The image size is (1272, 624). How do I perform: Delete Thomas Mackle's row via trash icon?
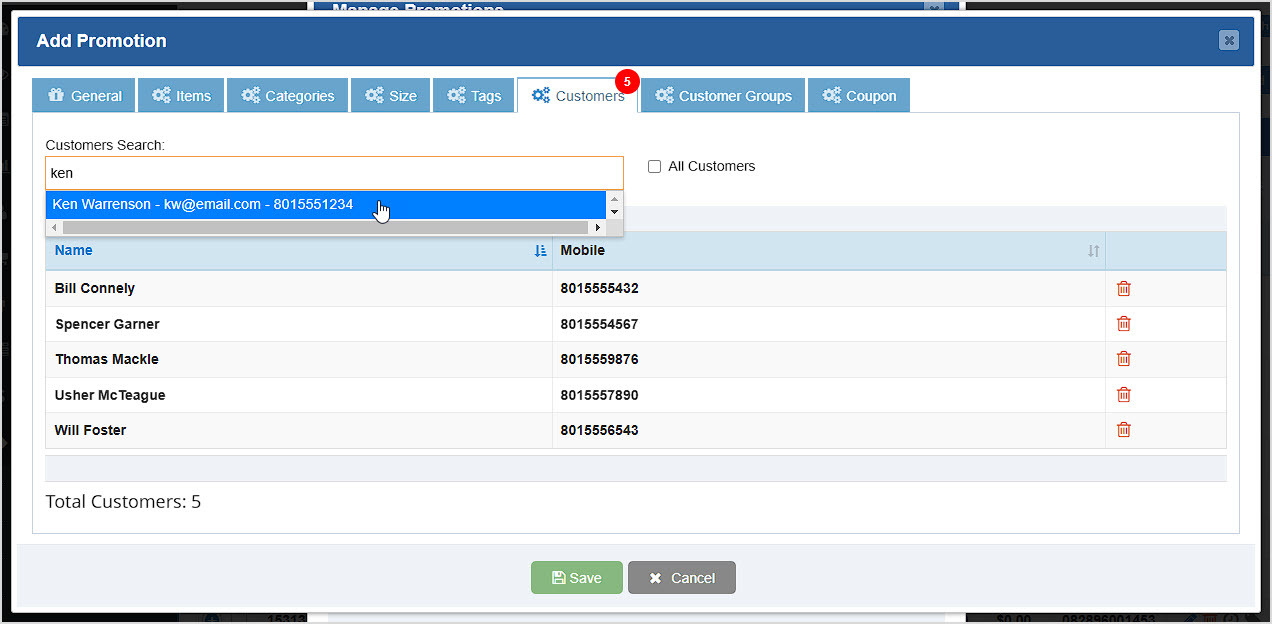pos(1123,358)
